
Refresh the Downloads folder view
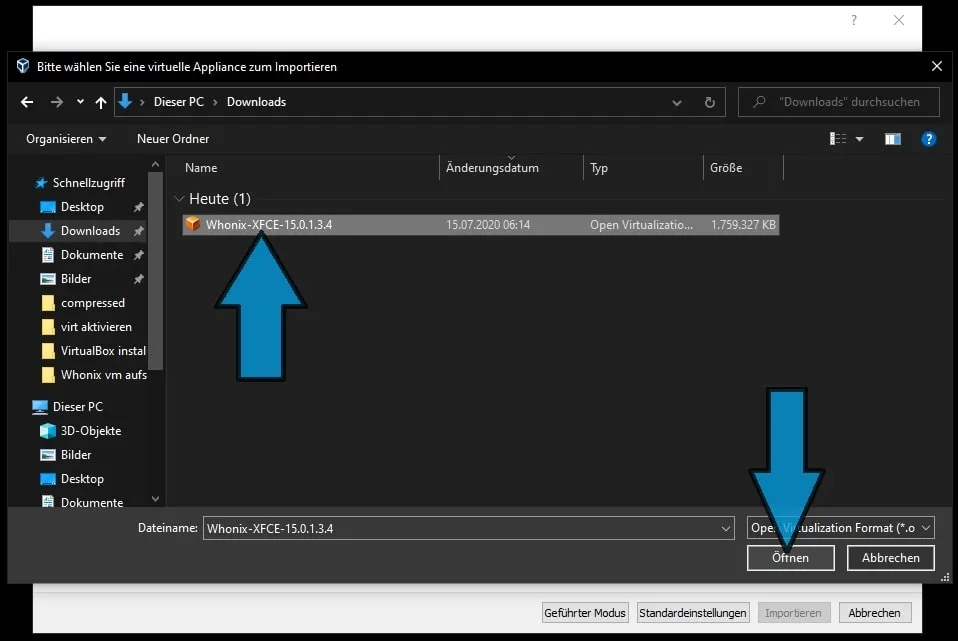(x=709, y=102)
